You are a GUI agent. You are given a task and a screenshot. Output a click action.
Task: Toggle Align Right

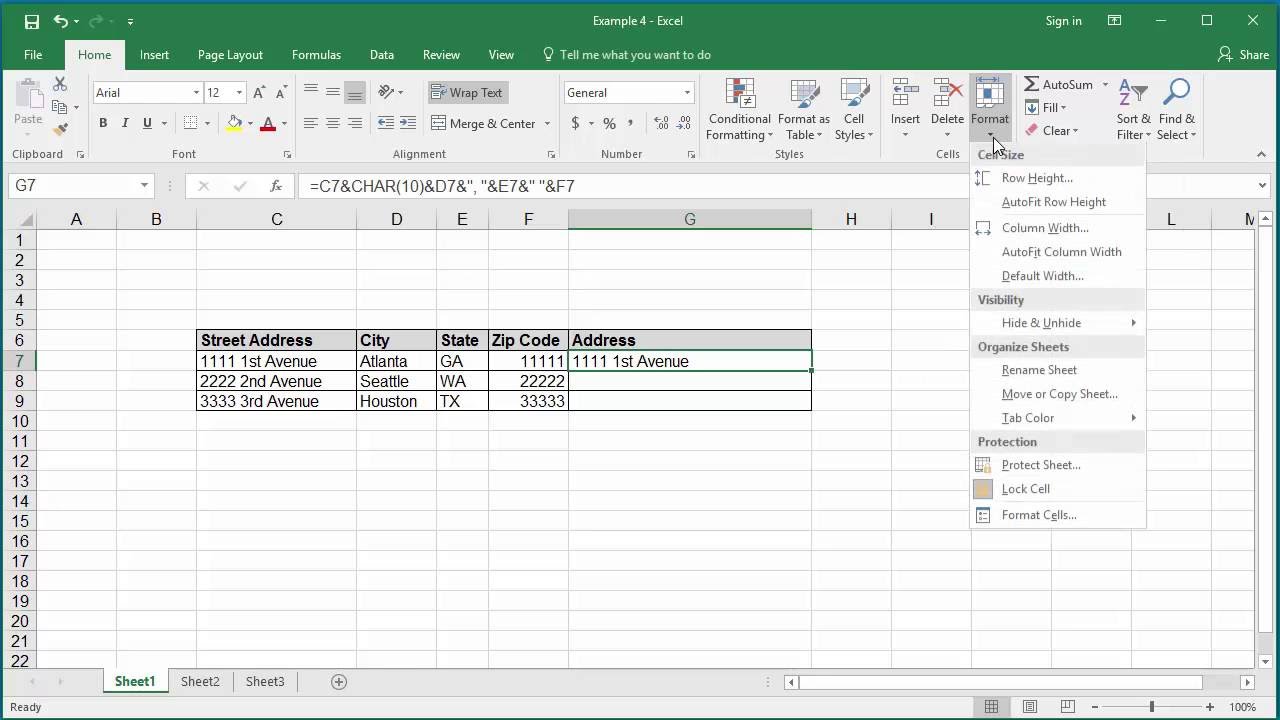tap(355, 123)
